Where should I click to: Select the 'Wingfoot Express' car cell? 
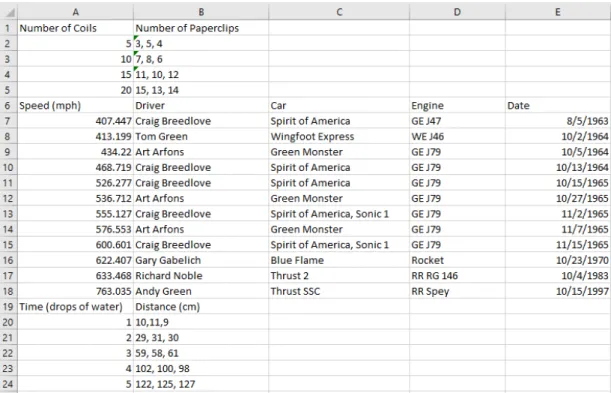(x=339, y=136)
